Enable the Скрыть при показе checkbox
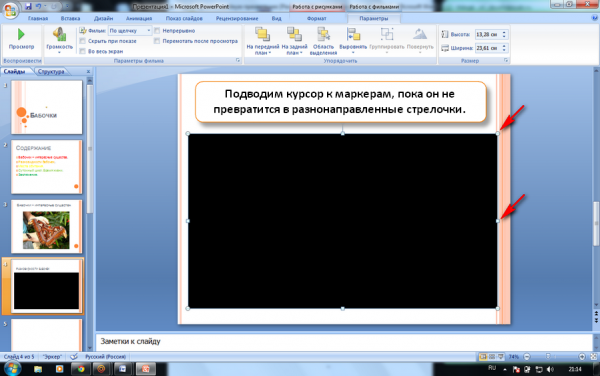The height and width of the screenshot is (376, 600). coord(83,41)
